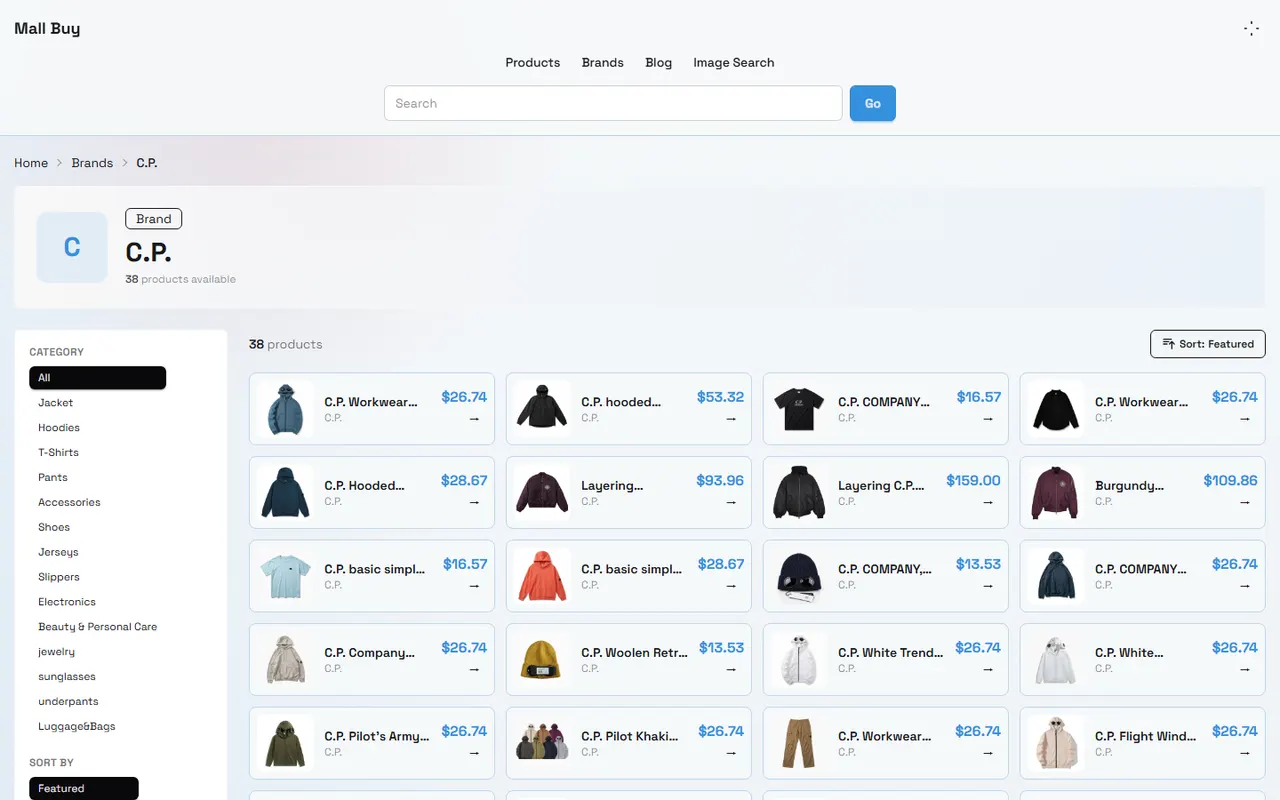Viewport: 1280px width, 800px height.
Task: Click the Brand badge label
Action: (x=154, y=219)
